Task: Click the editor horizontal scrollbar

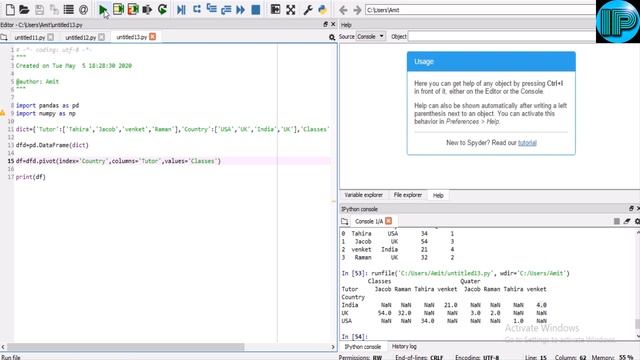Action: point(126,347)
